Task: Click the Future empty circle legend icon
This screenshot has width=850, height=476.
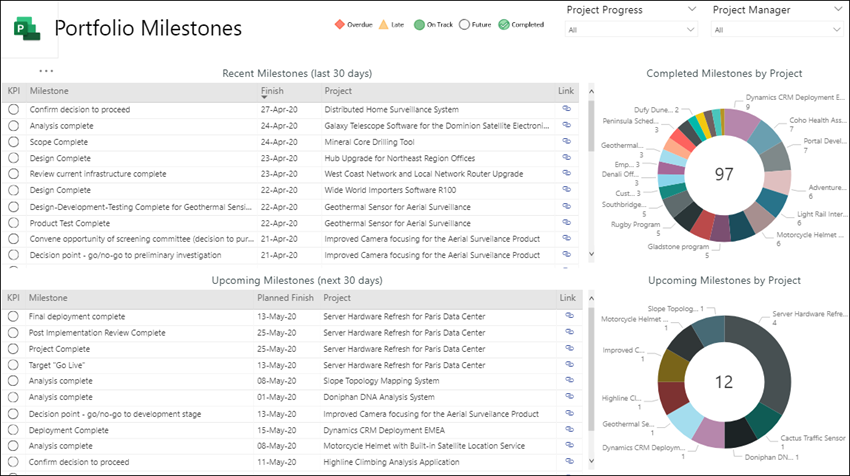Action: pos(464,24)
